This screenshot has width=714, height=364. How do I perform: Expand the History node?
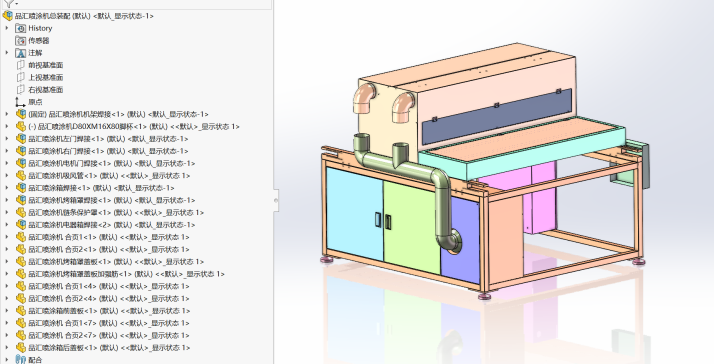[7, 28]
